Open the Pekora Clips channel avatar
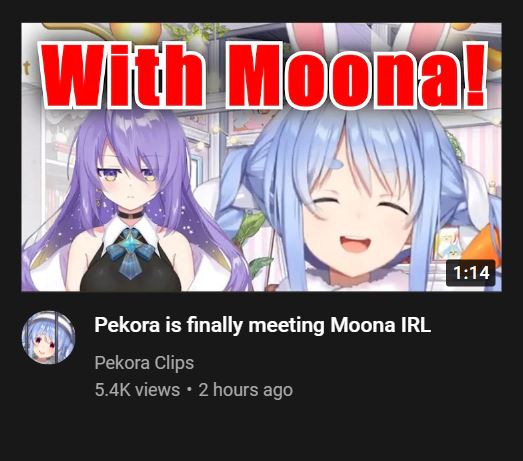 pyautogui.click(x=48, y=337)
